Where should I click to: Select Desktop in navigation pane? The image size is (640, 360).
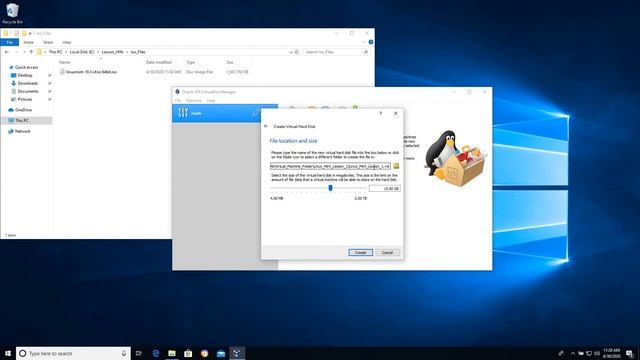(24, 75)
